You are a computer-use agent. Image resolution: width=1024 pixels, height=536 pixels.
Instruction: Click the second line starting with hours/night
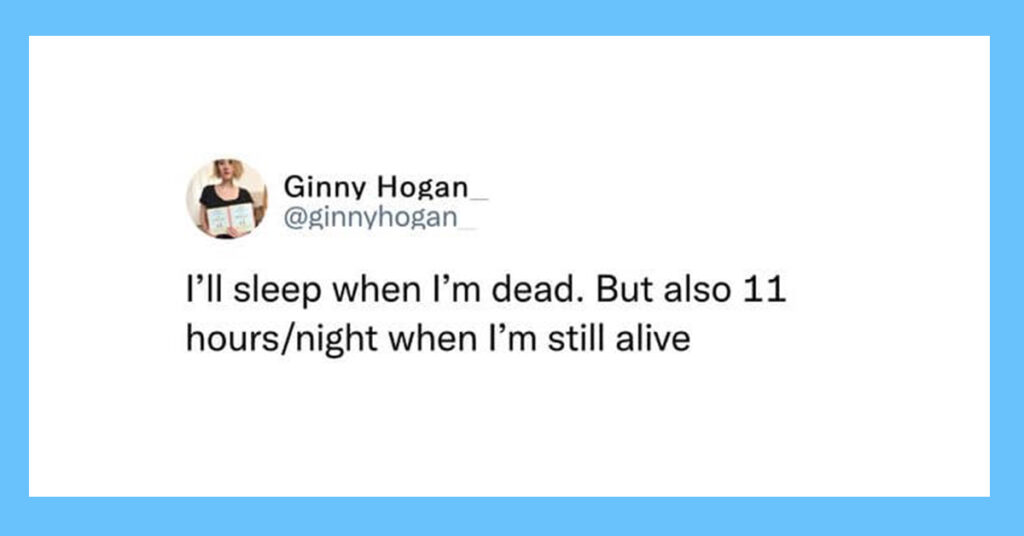coord(438,339)
